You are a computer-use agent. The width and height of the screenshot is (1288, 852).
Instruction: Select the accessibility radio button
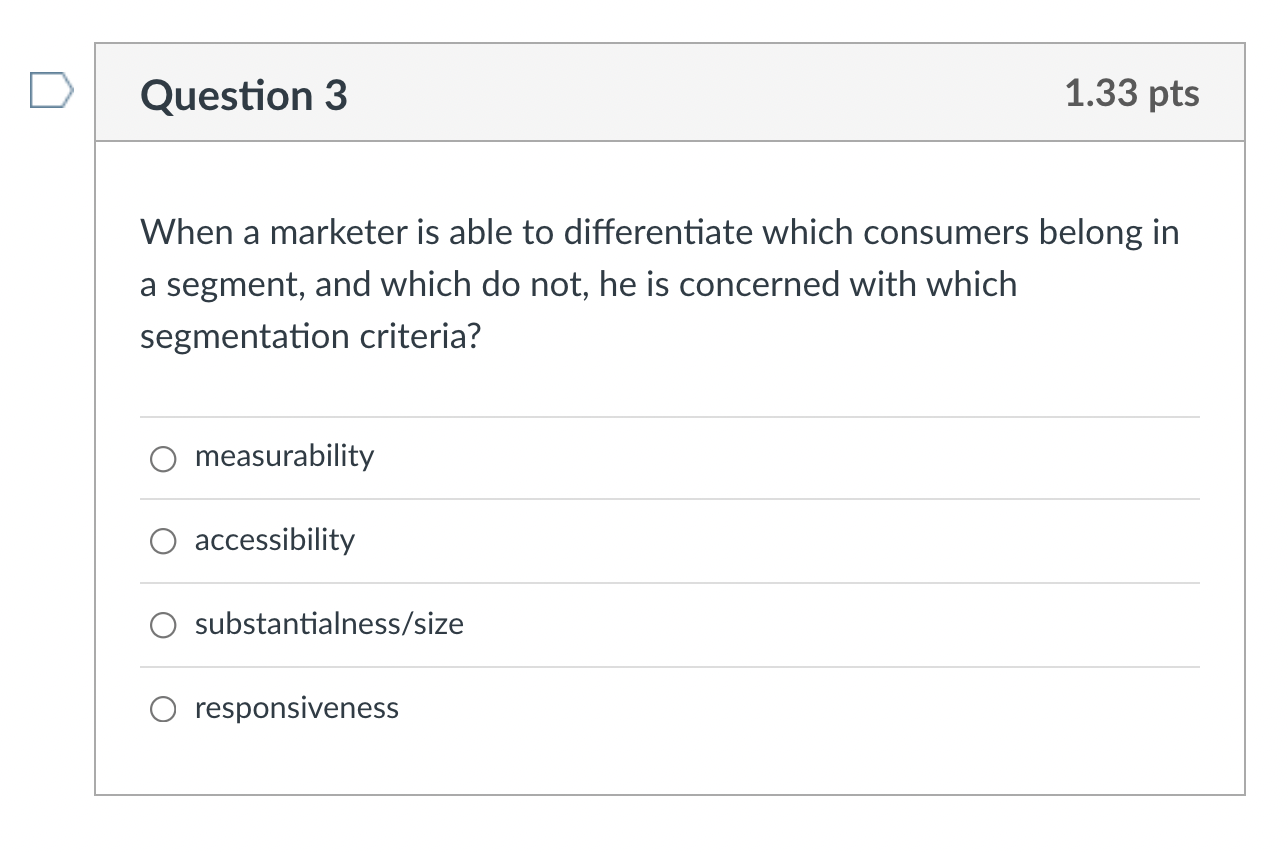pos(163,541)
